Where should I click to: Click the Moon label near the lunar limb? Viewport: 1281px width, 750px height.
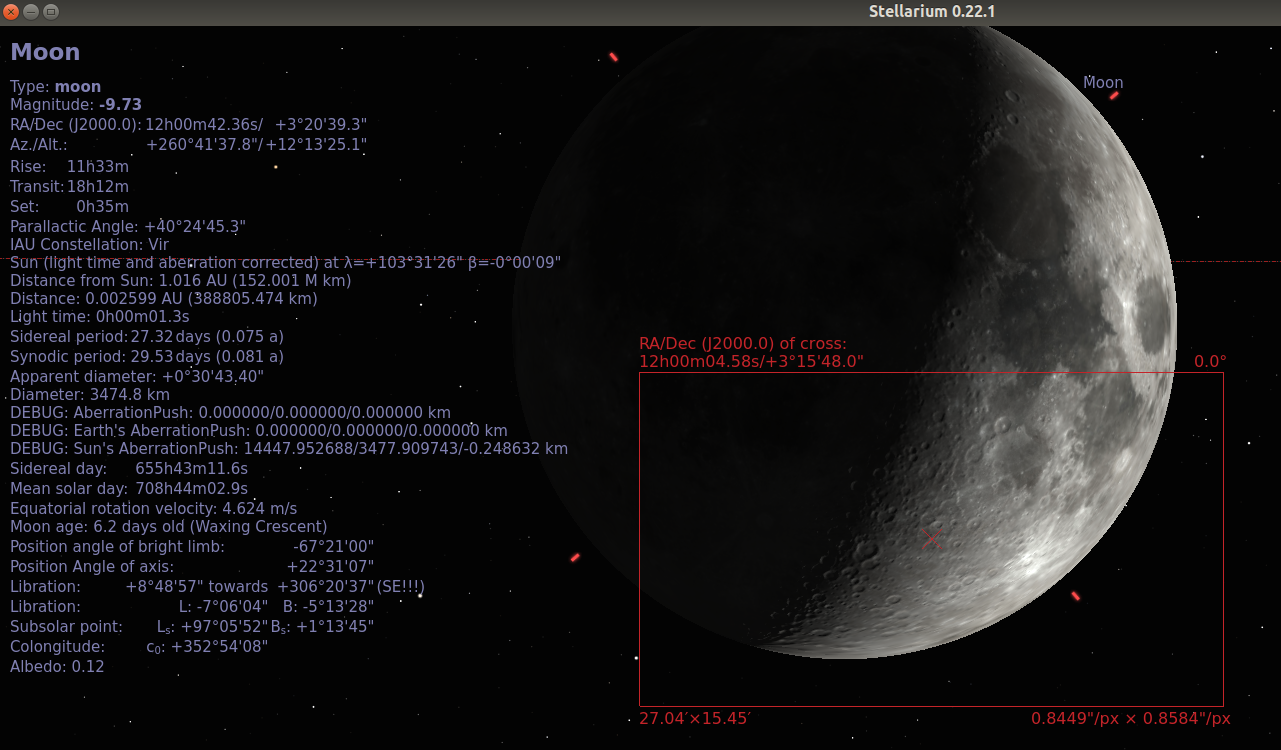click(1103, 83)
